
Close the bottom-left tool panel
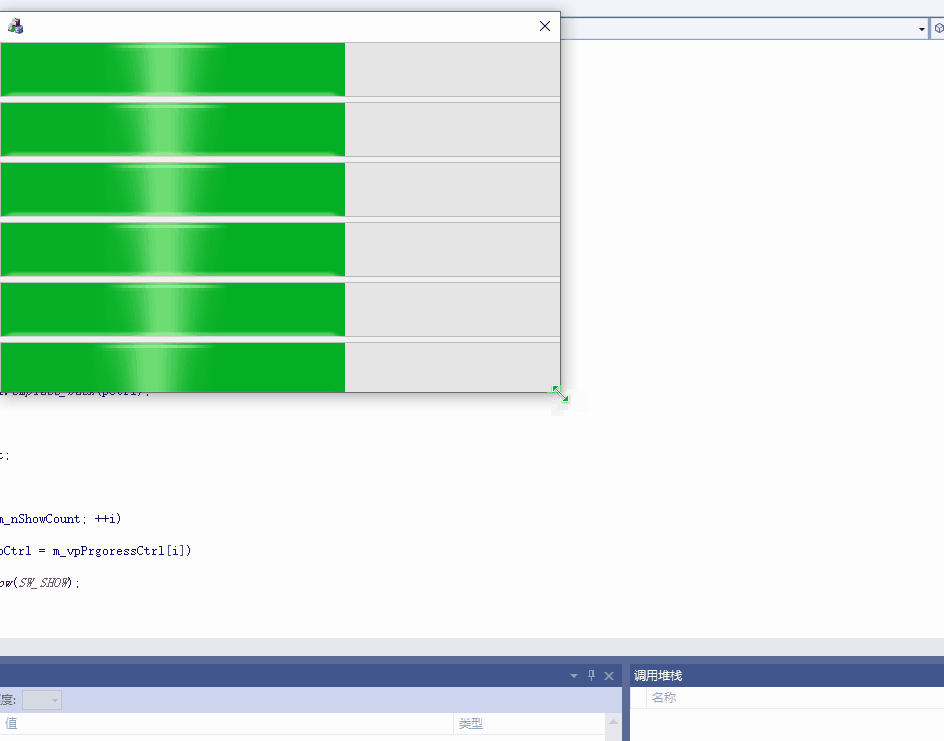tap(609, 676)
